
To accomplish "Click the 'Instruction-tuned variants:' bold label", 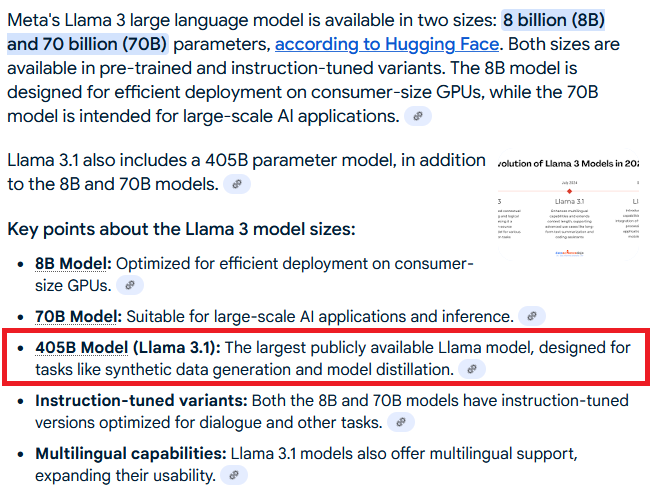I will click(x=141, y=401).
